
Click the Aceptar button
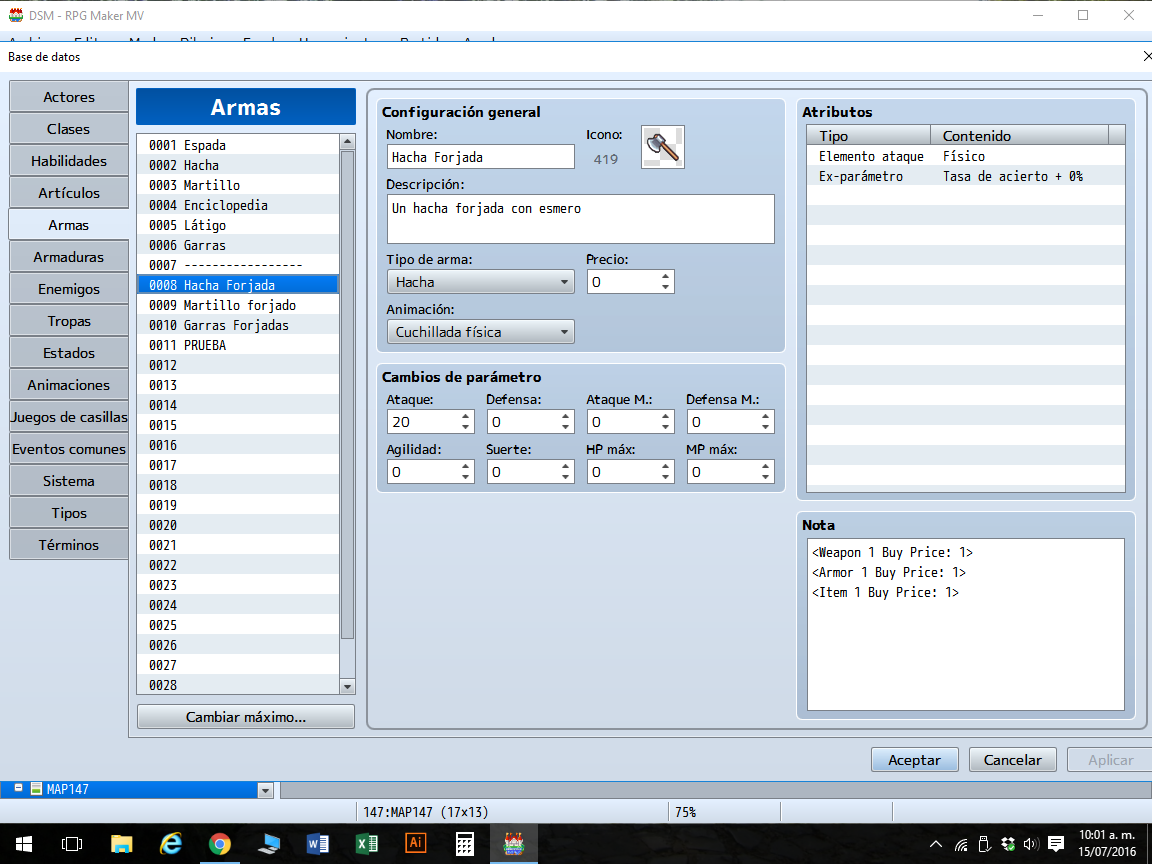tap(915, 760)
